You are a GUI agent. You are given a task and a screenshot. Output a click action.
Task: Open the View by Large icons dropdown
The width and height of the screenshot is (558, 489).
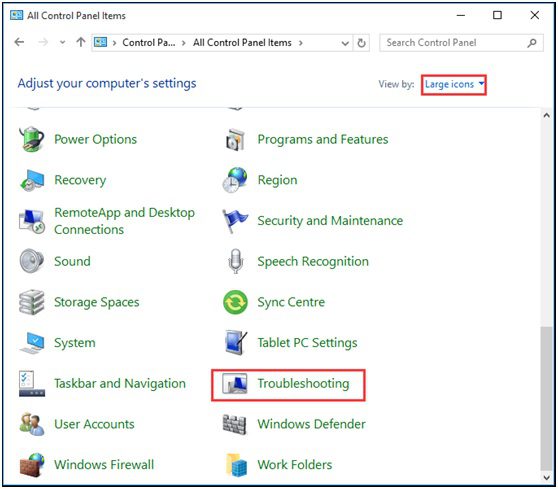pos(454,84)
